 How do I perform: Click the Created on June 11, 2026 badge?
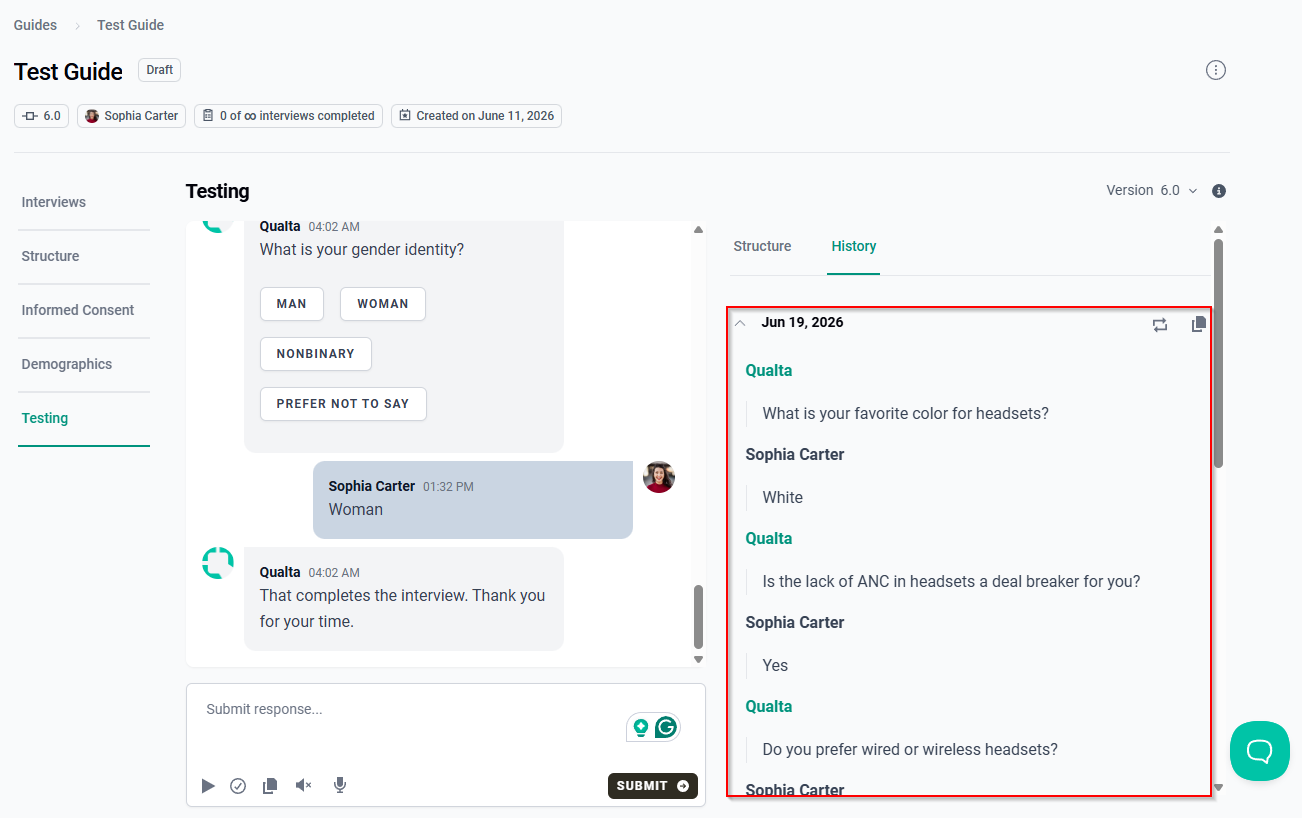[x=476, y=116]
